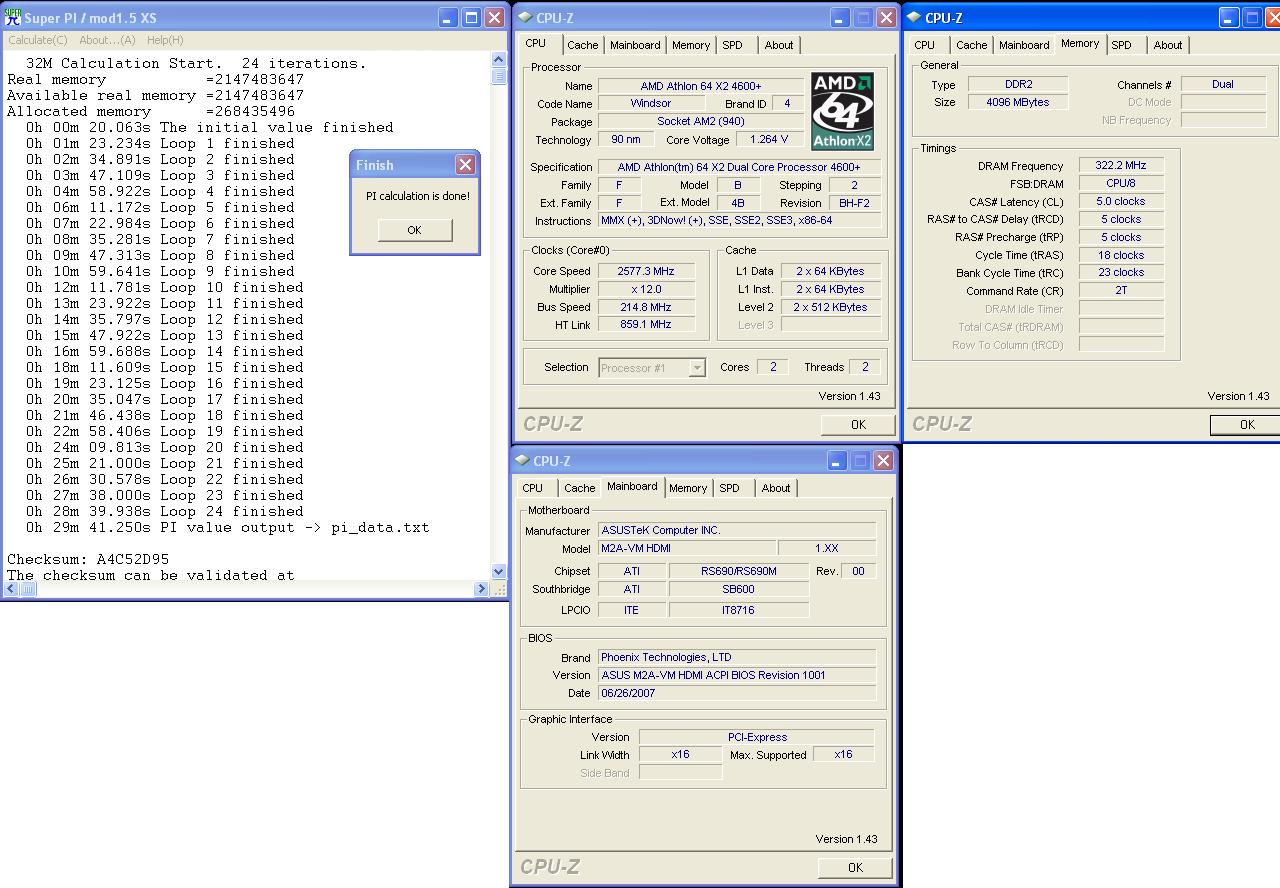Click the Southbridge field SB600
Screen dimensions: 1280x888
pos(738,589)
